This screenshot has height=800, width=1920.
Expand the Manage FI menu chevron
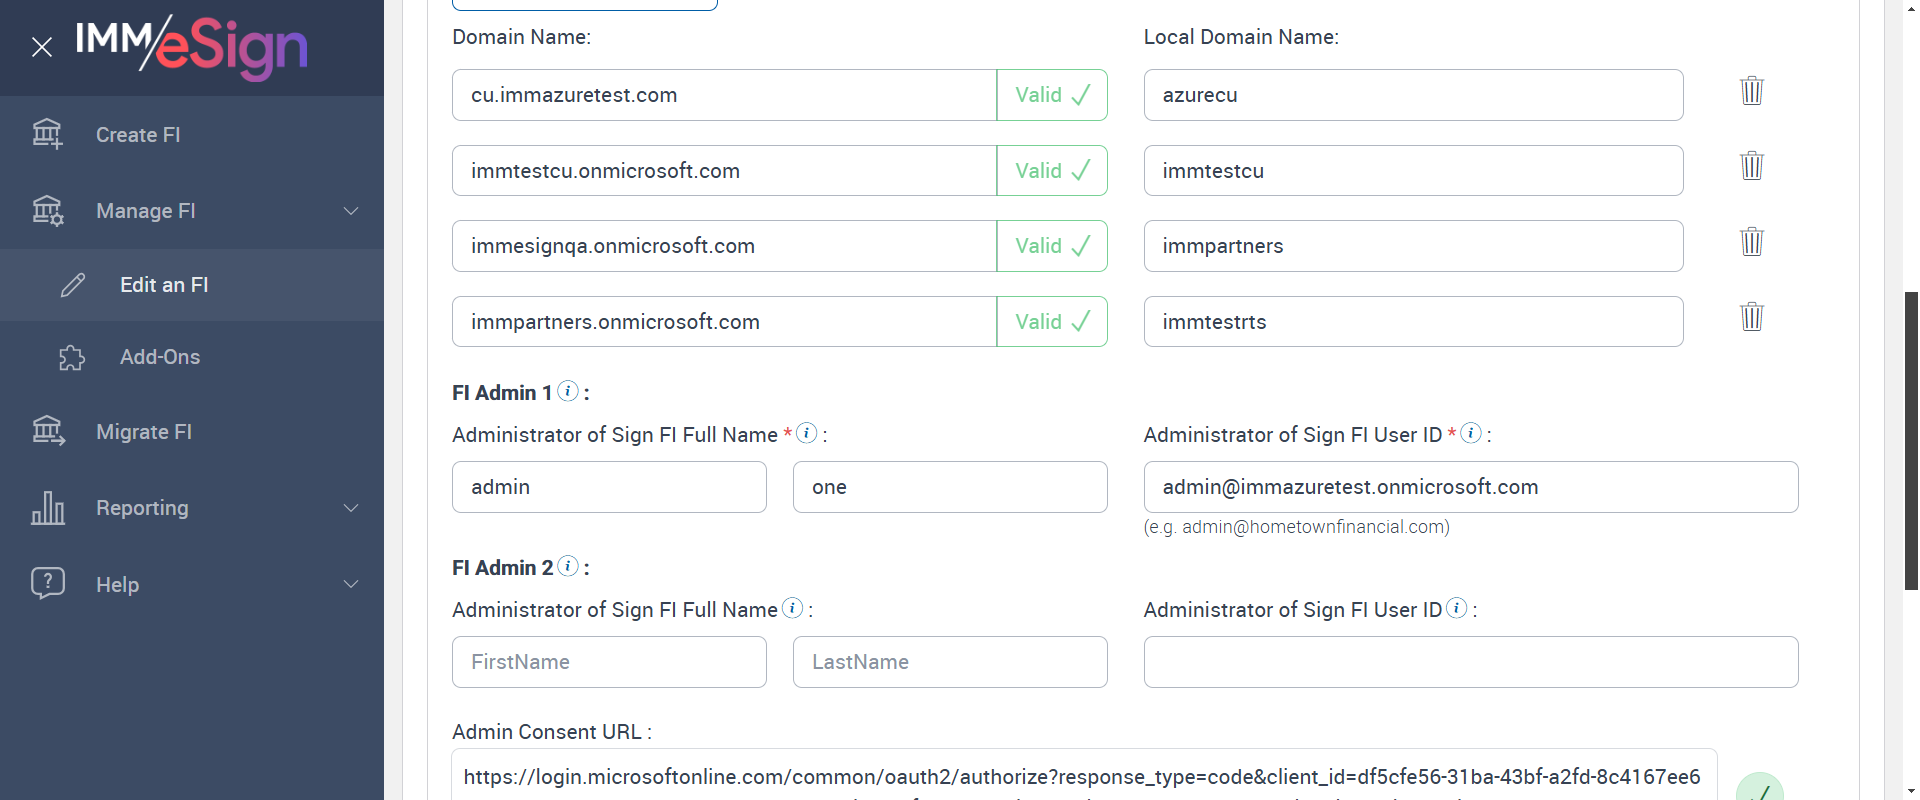[351, 211]
